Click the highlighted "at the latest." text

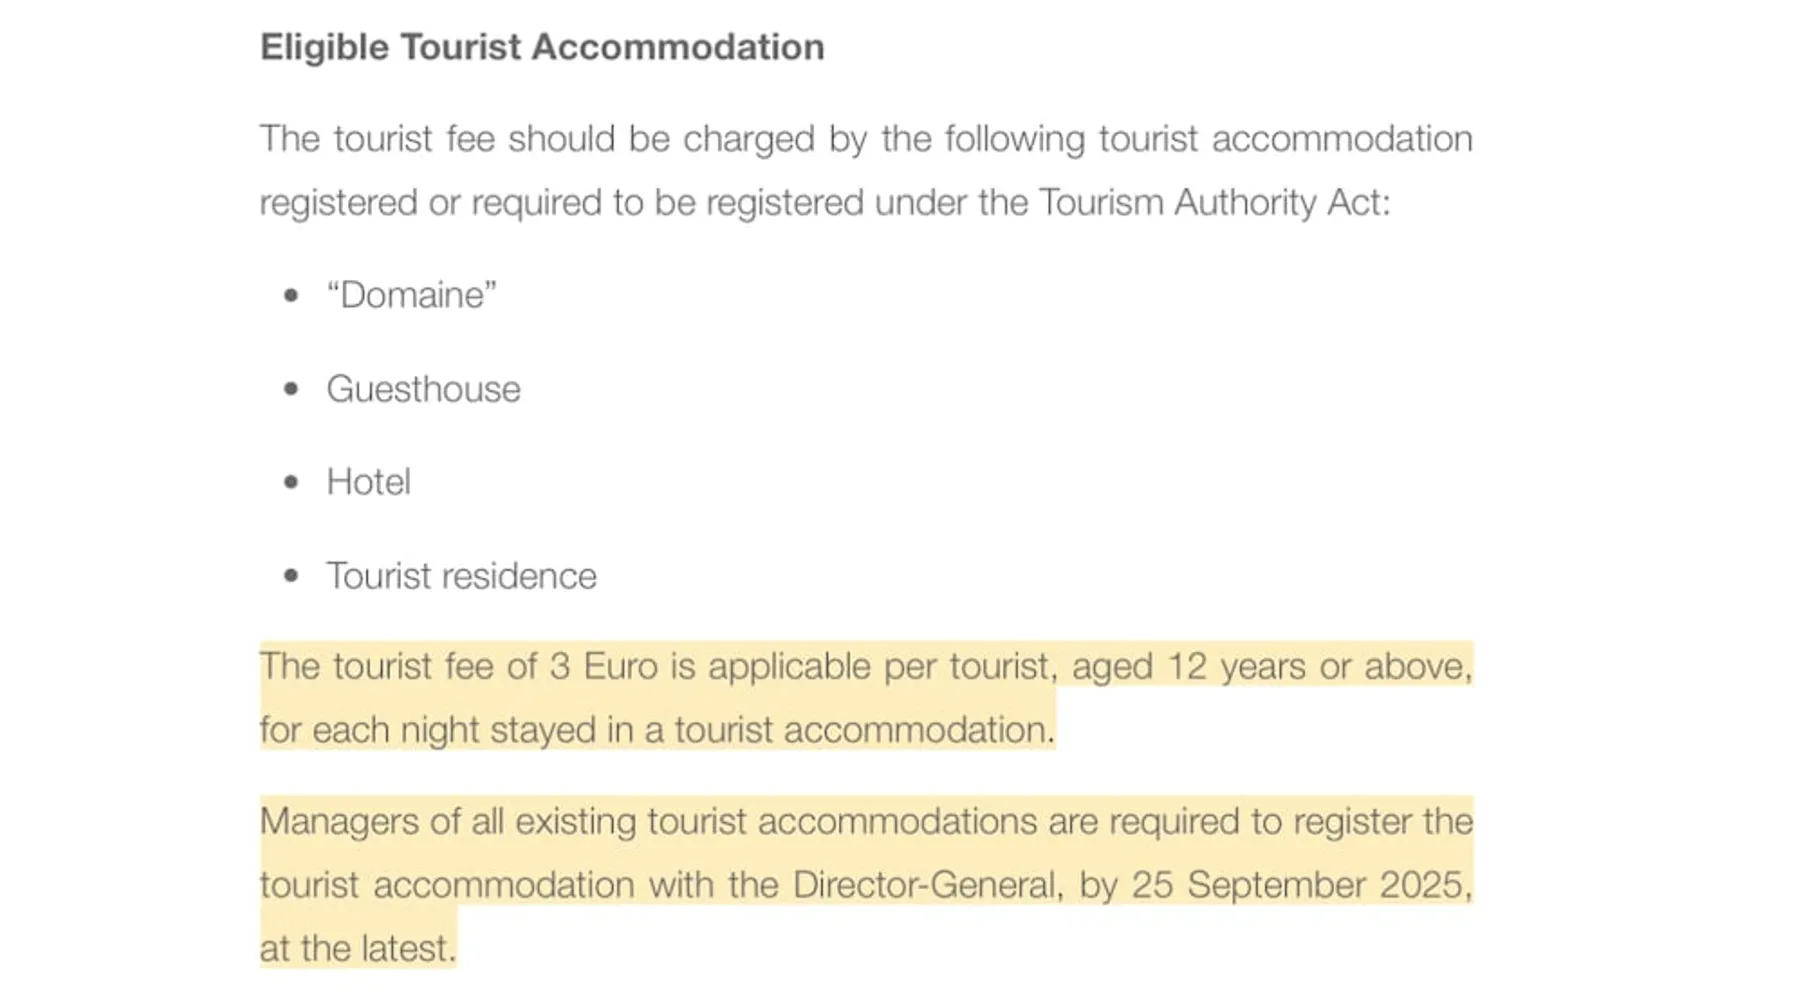pos(357,948)
